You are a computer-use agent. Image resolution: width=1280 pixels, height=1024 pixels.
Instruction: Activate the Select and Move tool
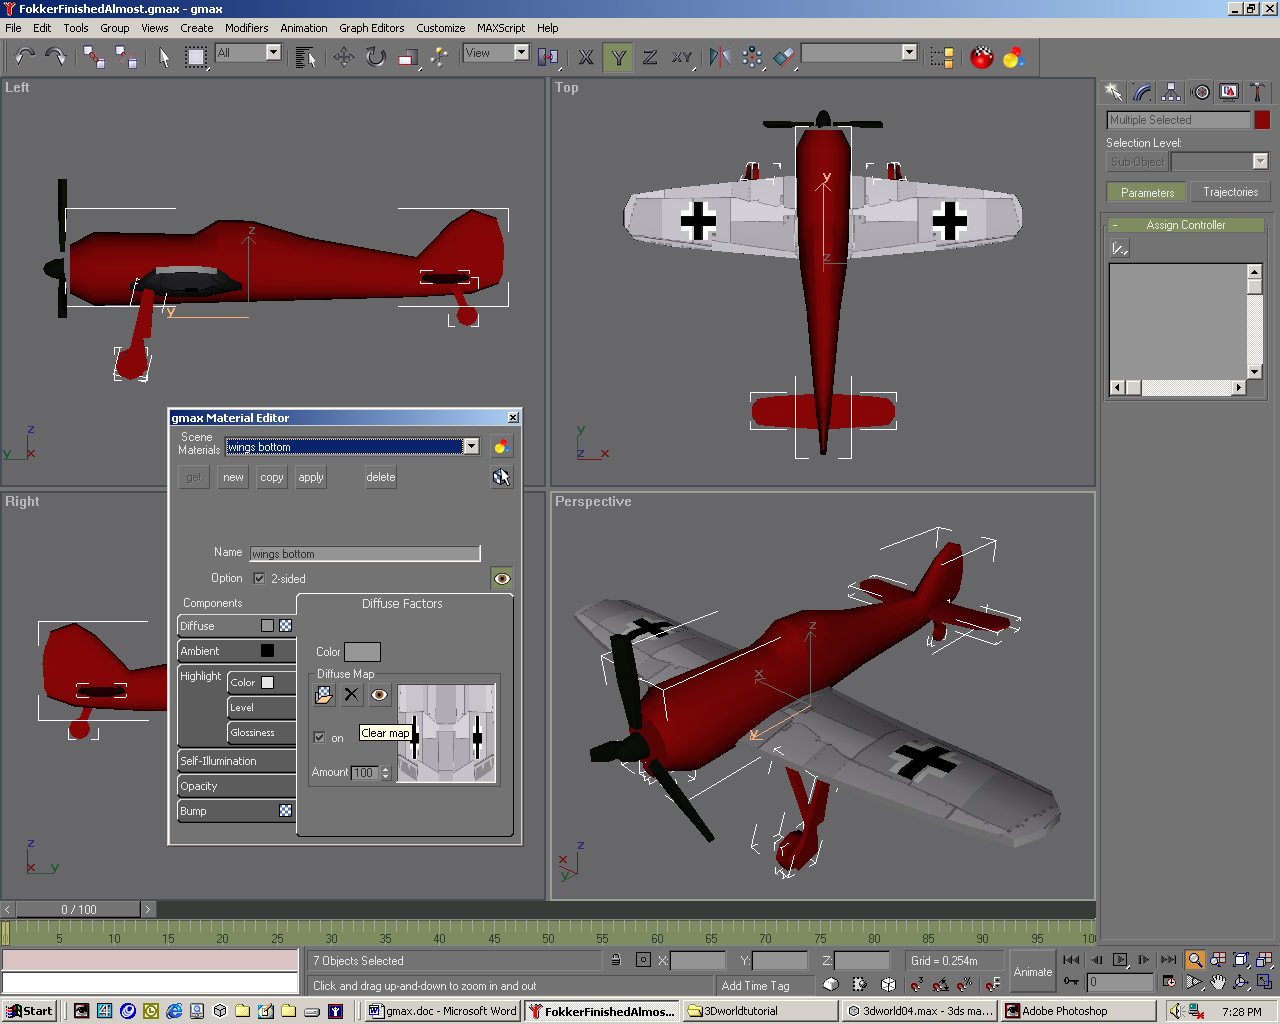pyautogui.click(x=344, y=57)
